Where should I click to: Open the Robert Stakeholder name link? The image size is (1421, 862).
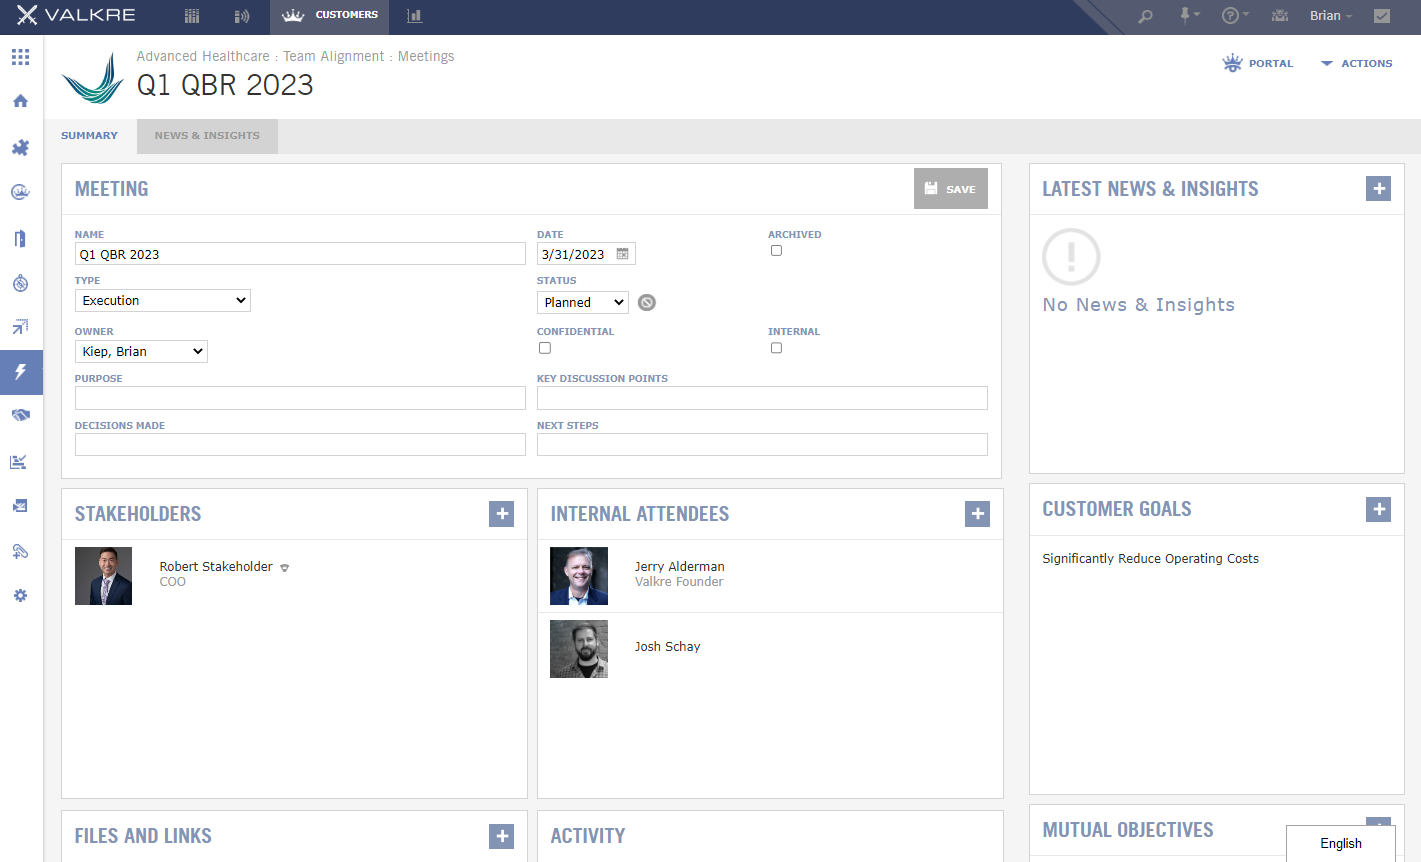click(x=216, y=566)
